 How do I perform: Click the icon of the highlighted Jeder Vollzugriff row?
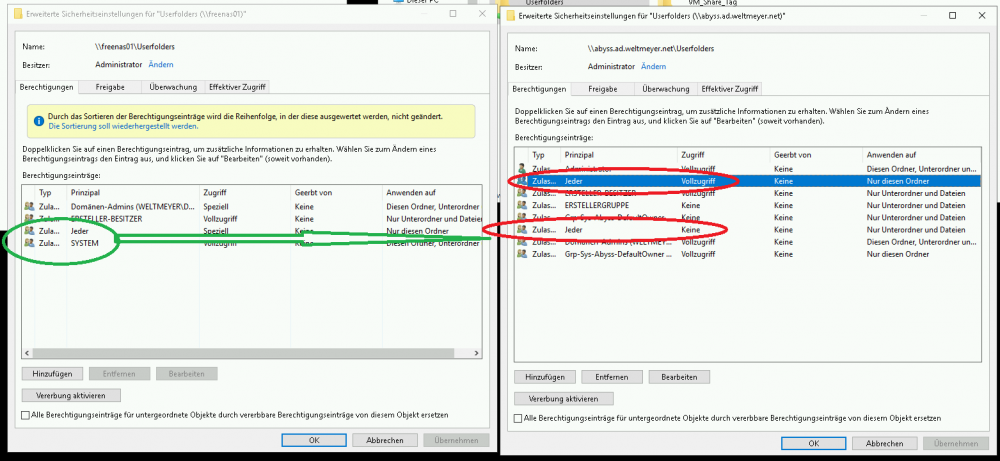[522, 181]
